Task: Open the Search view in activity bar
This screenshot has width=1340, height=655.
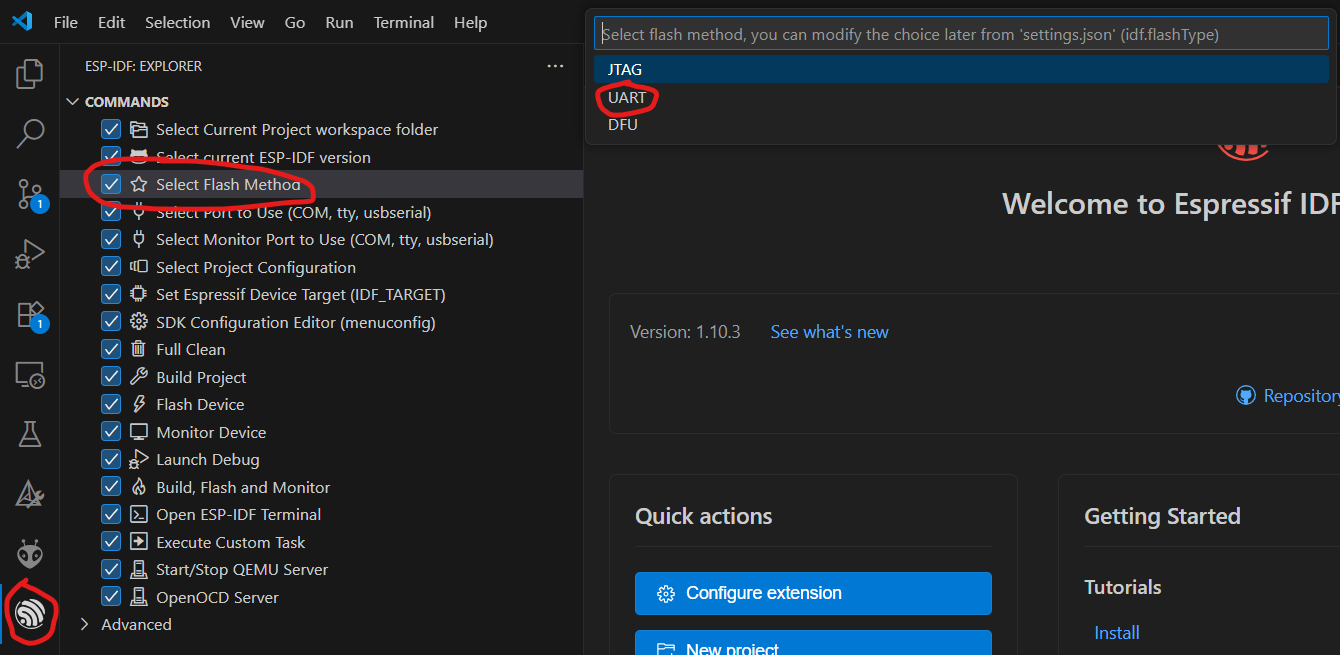Action: tap(30, 133)
